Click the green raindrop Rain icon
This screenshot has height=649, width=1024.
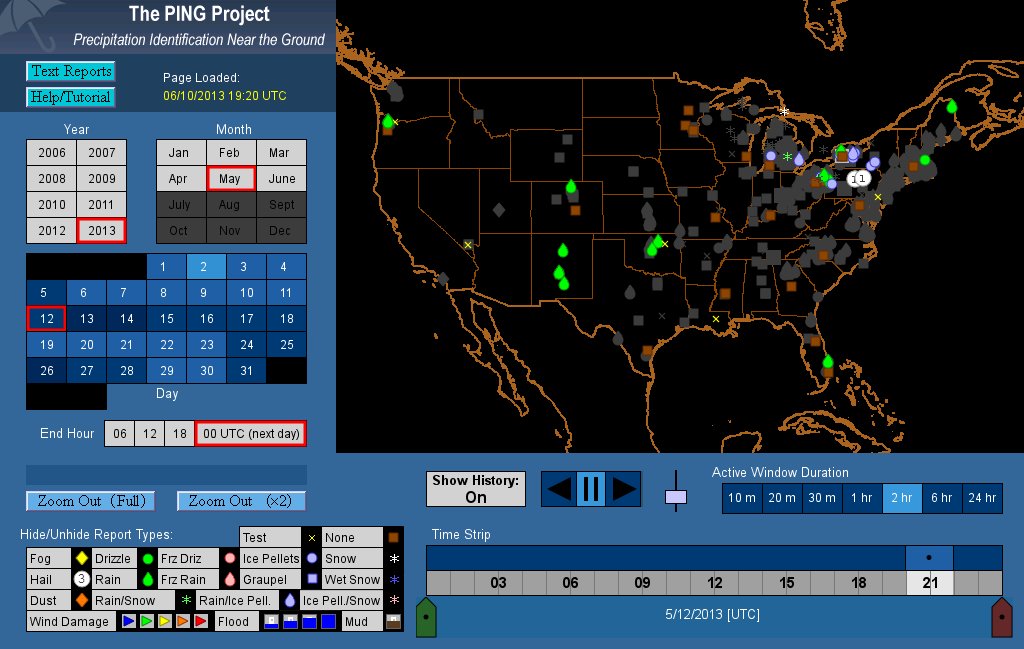click(147, 579)
